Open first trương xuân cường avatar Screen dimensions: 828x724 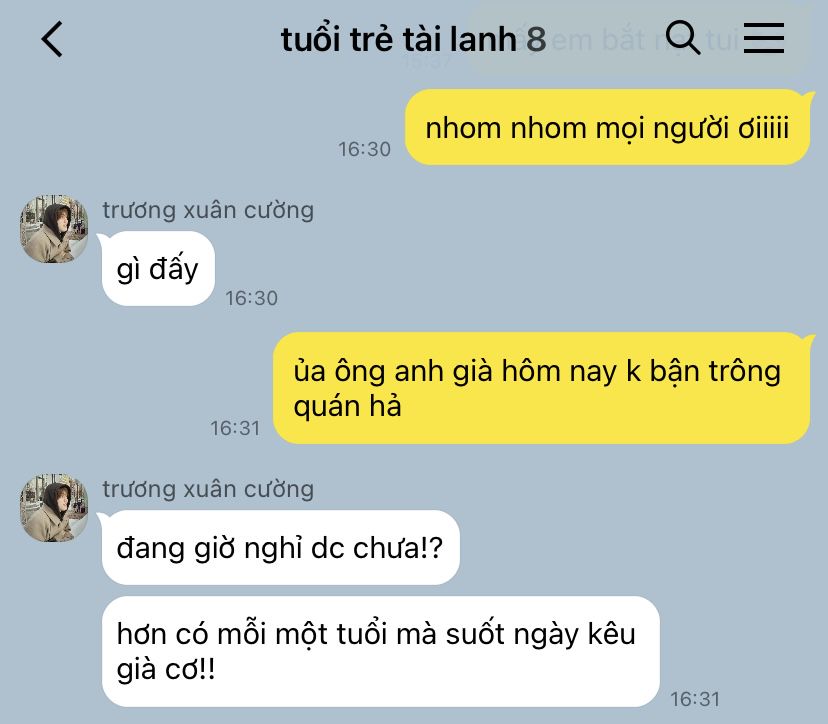(54, 229)
